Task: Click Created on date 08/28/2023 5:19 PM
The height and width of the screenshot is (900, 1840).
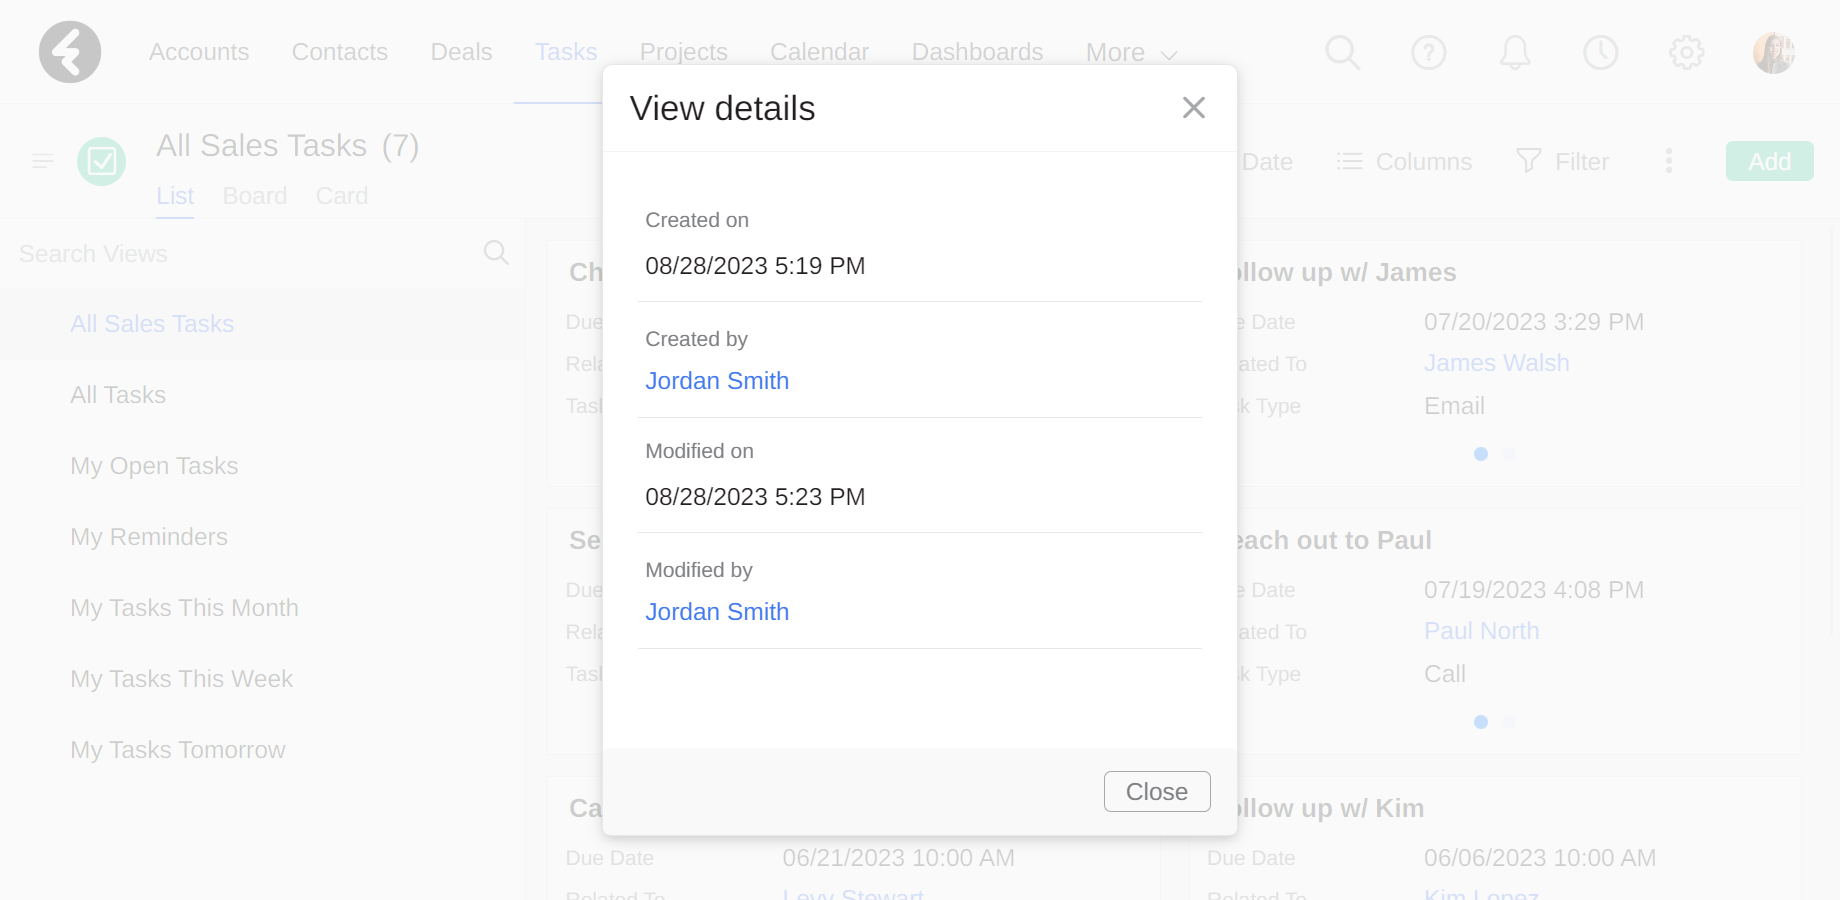Action: click(755, 266)
